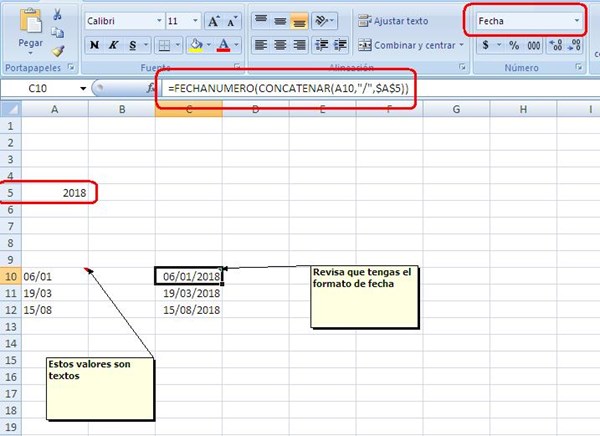Open Portapapeles dialog launcher
The height and width of the screenshot is (436, 600).
coord(71,67)
